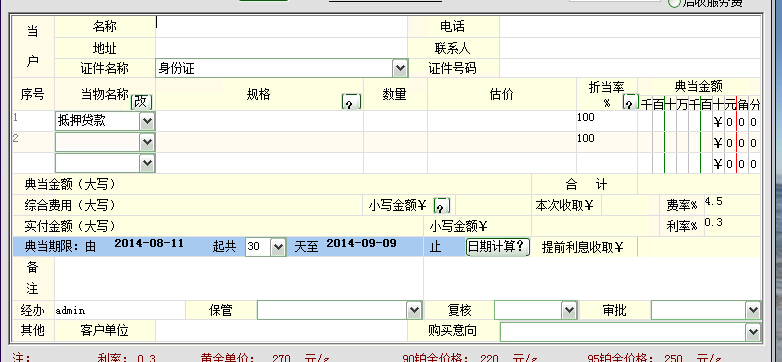Open the 30 days term dropdown

(x=278, y=247)
